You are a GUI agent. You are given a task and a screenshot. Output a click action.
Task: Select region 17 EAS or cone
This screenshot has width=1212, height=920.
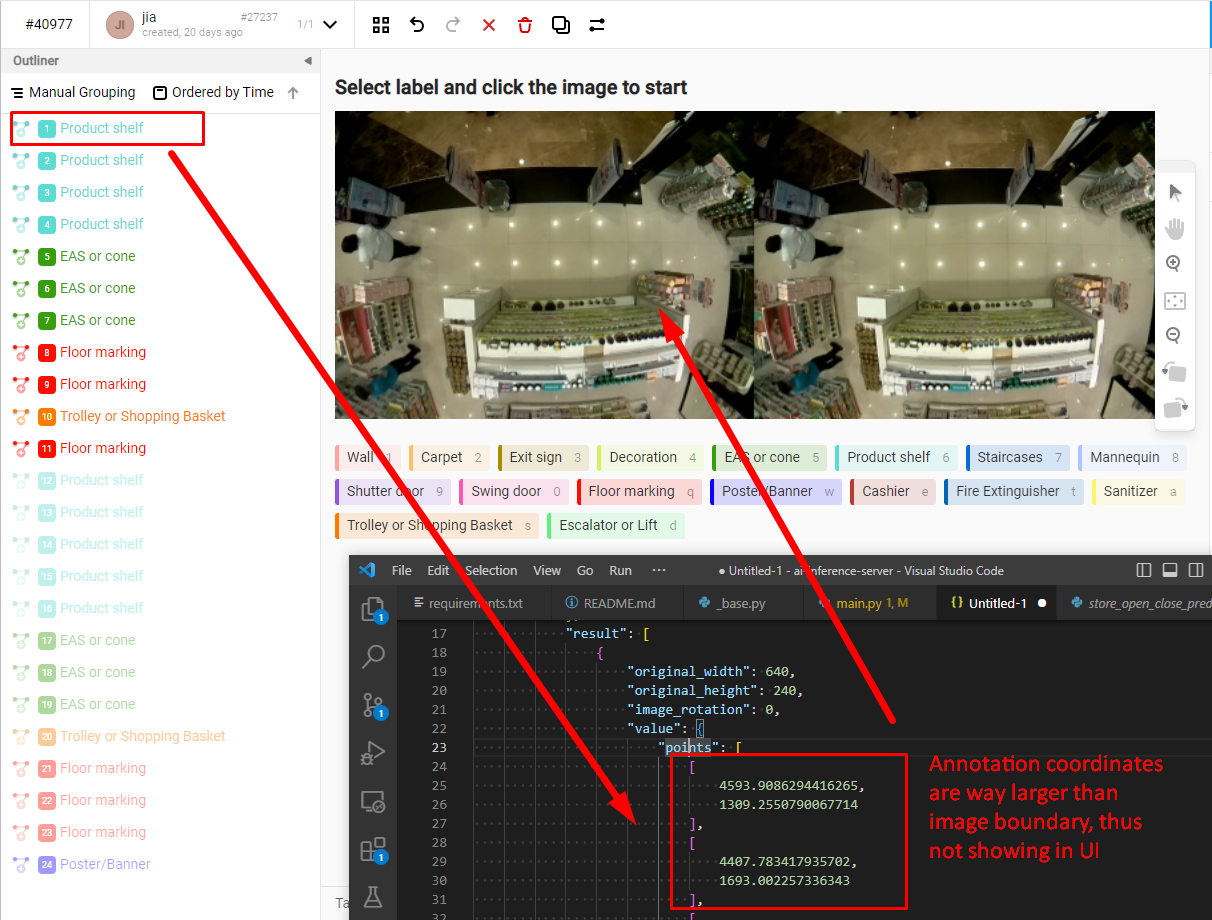tap(160, 640)
